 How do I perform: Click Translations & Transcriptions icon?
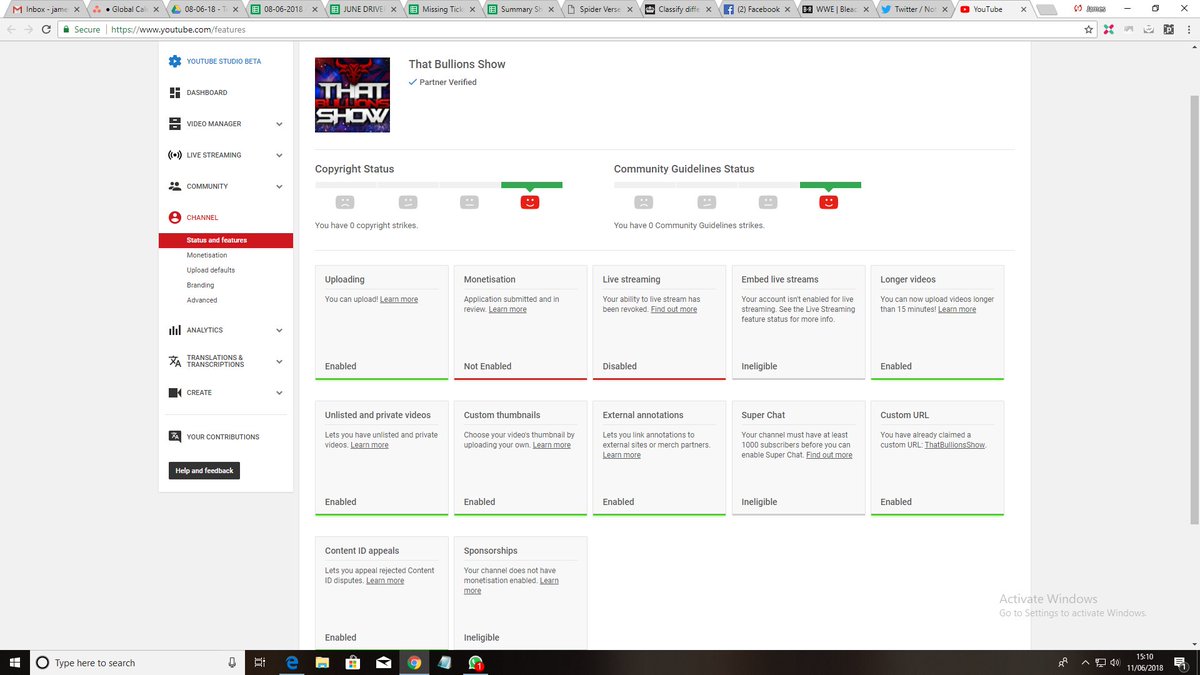(x=175, y=361)
